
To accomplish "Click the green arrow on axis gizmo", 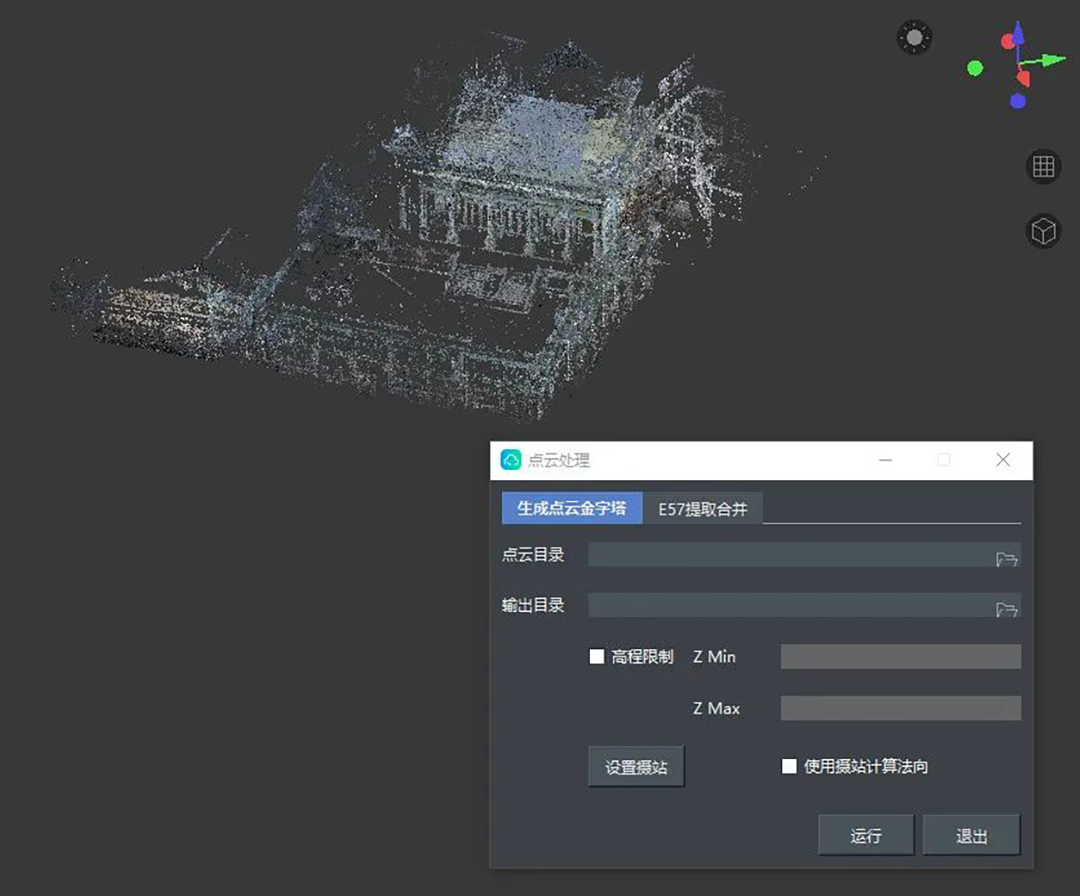I will pos(1051,60).
